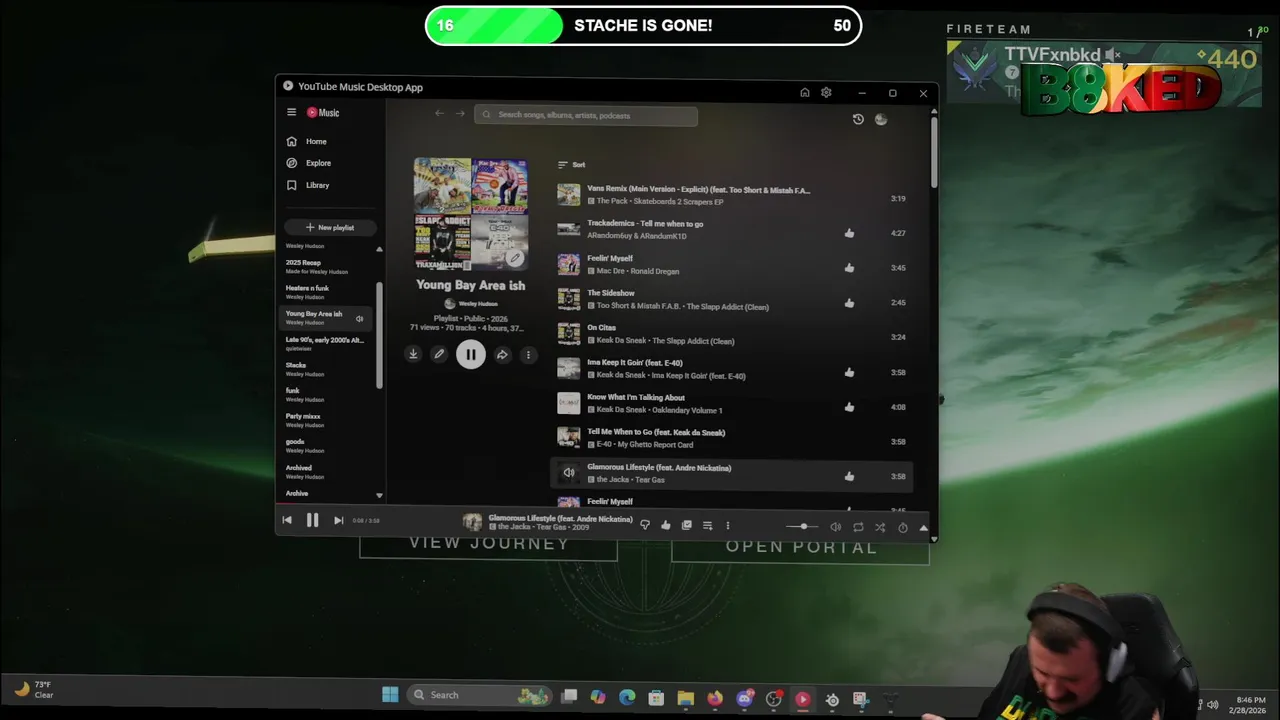Open the account avatar menu
The width and height of the screenshot is (1280, 720).
(881, 119)
